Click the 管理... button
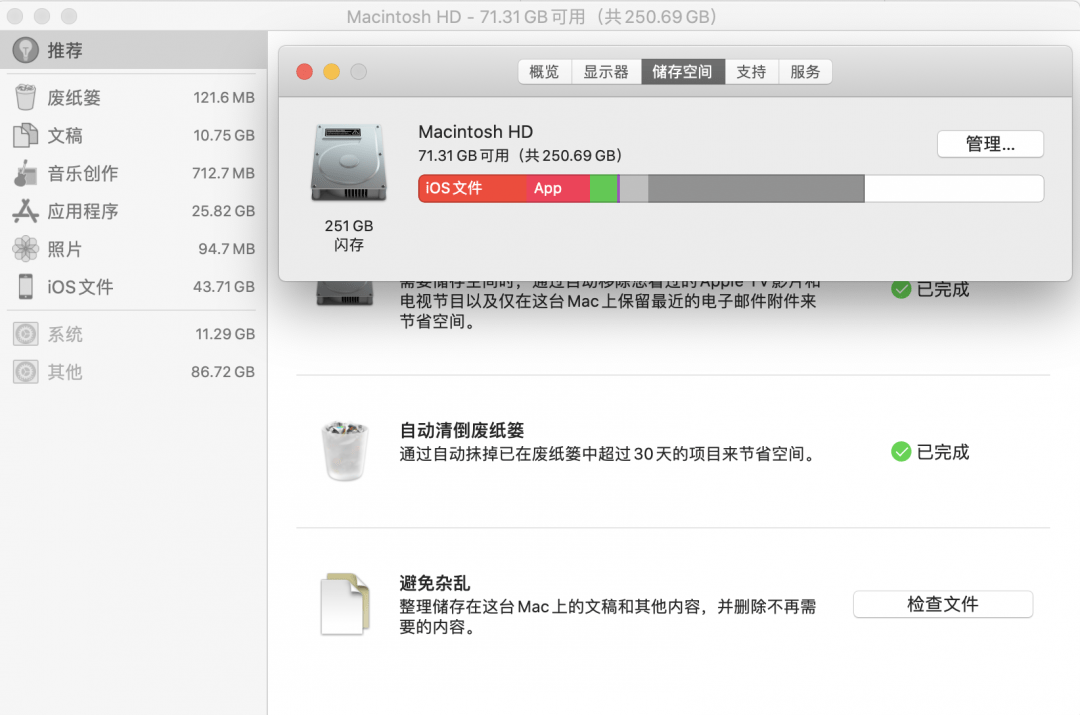 [x=990, y=144]
